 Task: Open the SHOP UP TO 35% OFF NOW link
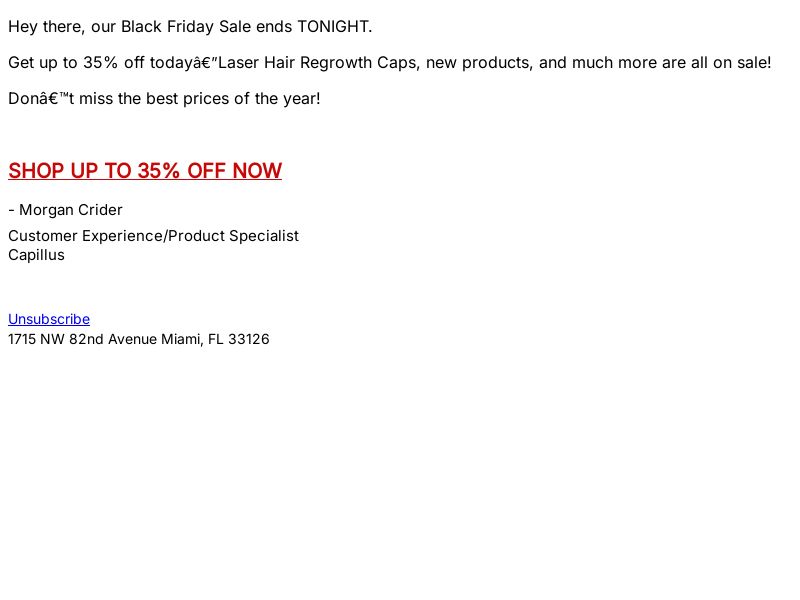coord(145,171)
